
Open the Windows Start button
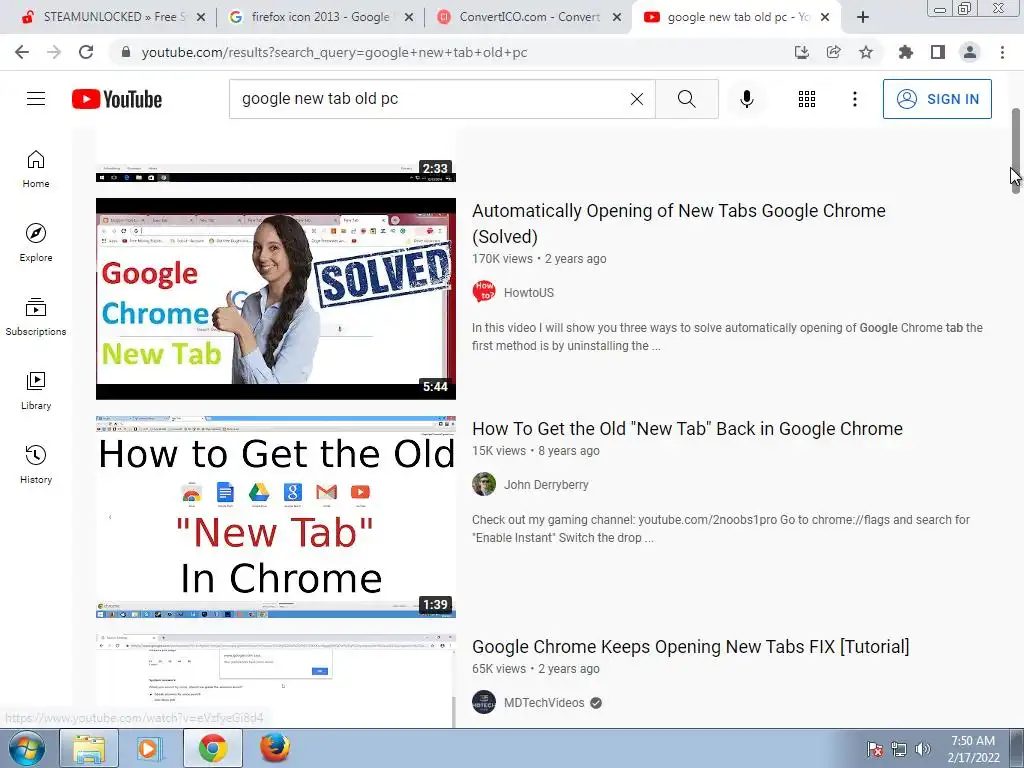pyautogui.click(x=27, y=748)
